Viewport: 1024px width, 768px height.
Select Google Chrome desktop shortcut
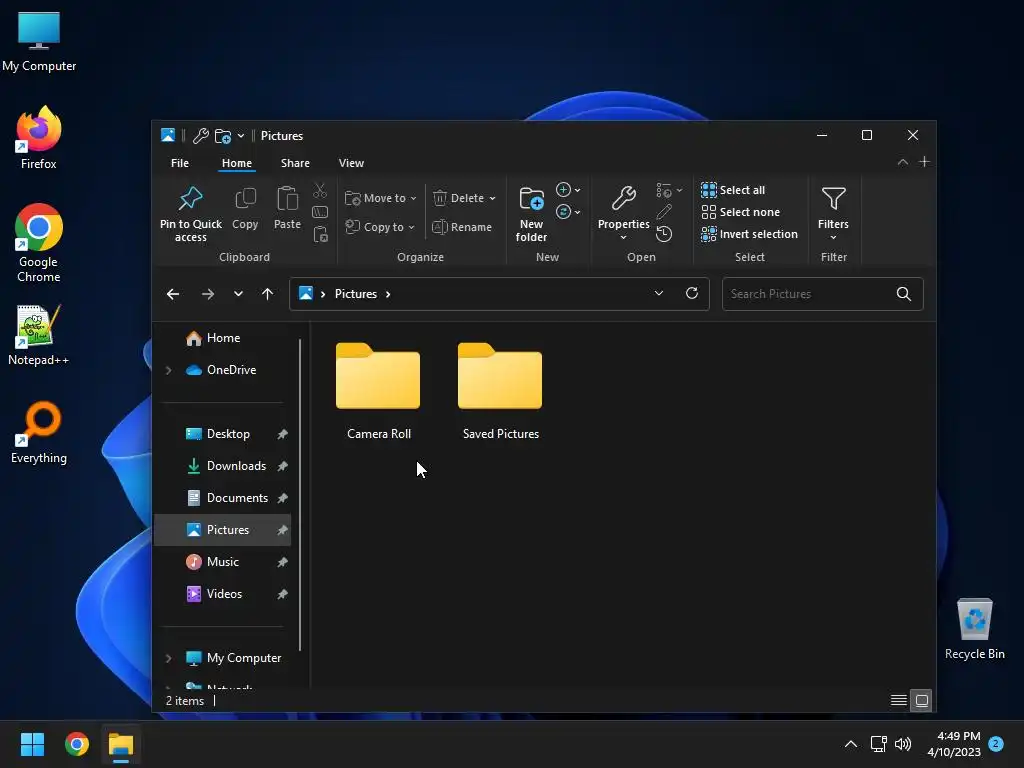click(39, 243)
